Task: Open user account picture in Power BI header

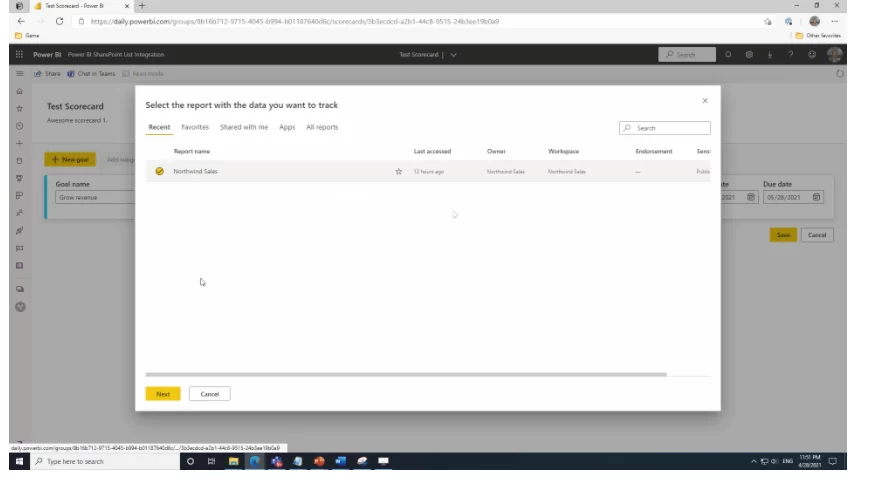Action: pos(834,55)
